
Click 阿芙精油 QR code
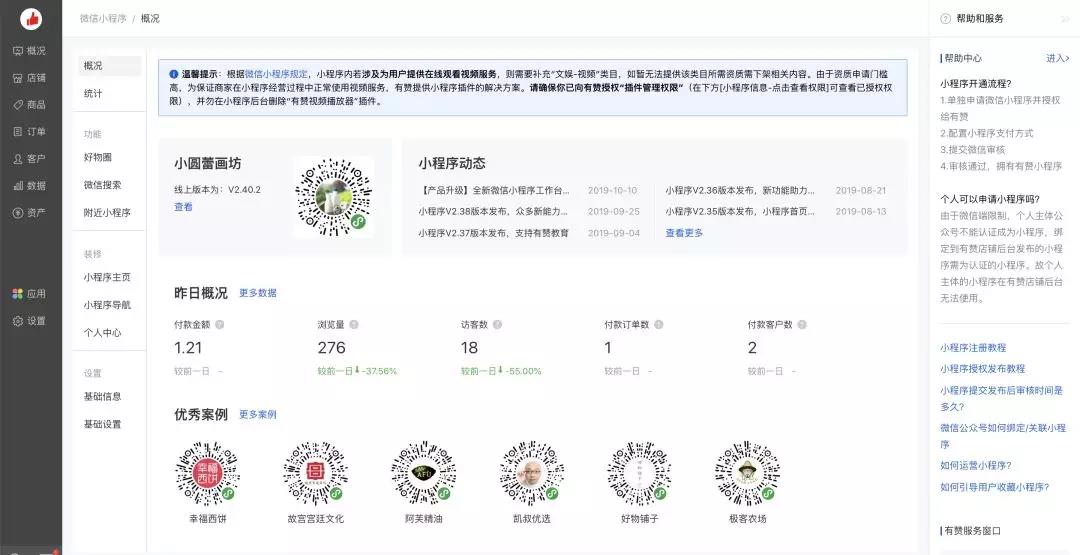coord(424,474)
